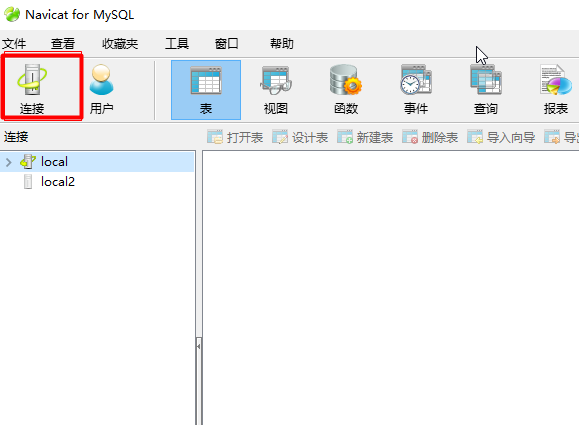Open the 帮助 help menu
The width and height of the screenshot is (579, 425).
click(282, 44)
